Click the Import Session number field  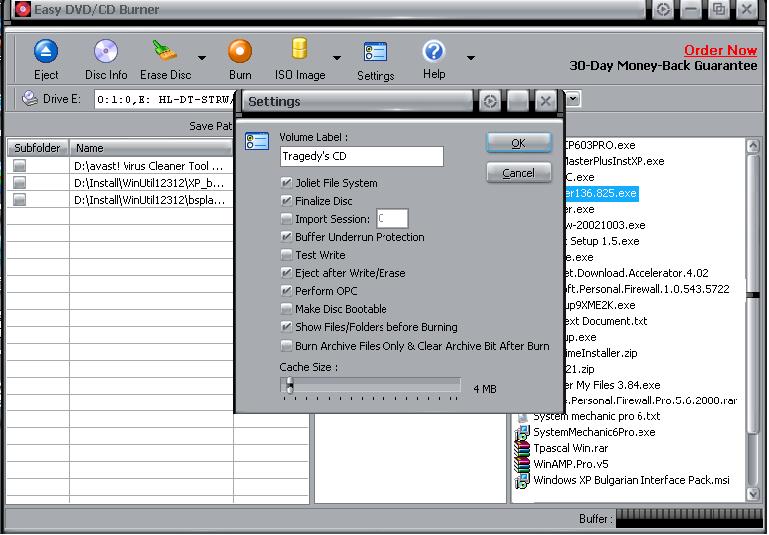[x=392, y=219]
